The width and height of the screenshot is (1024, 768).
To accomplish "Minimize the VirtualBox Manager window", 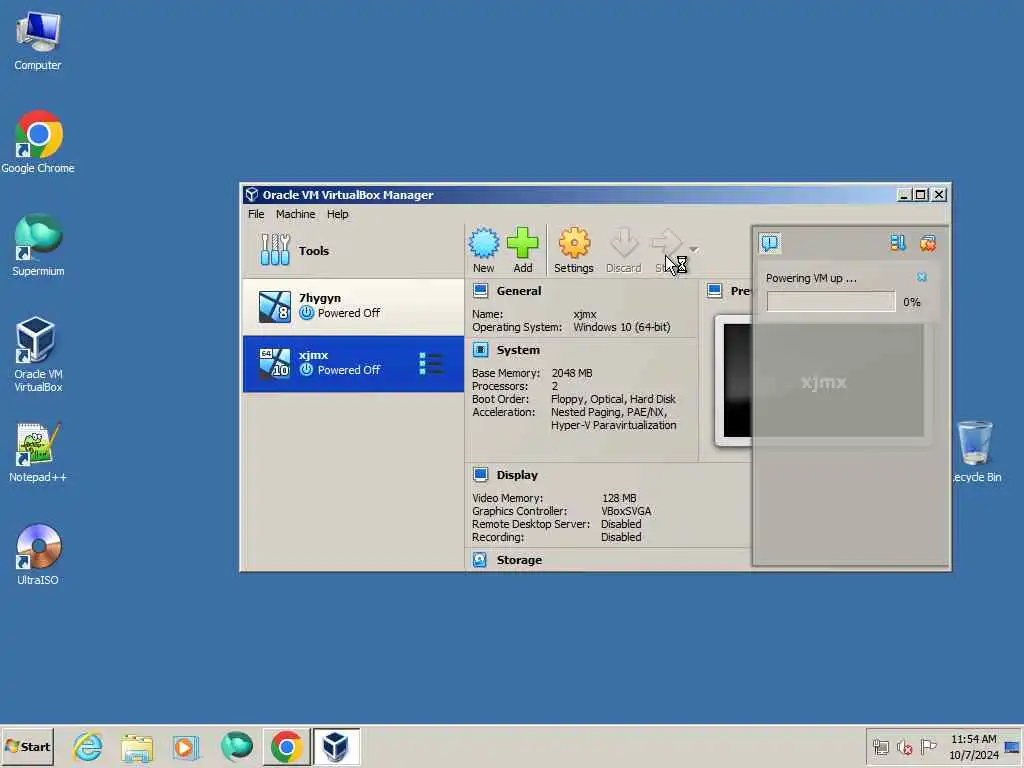I will point(904,195).
